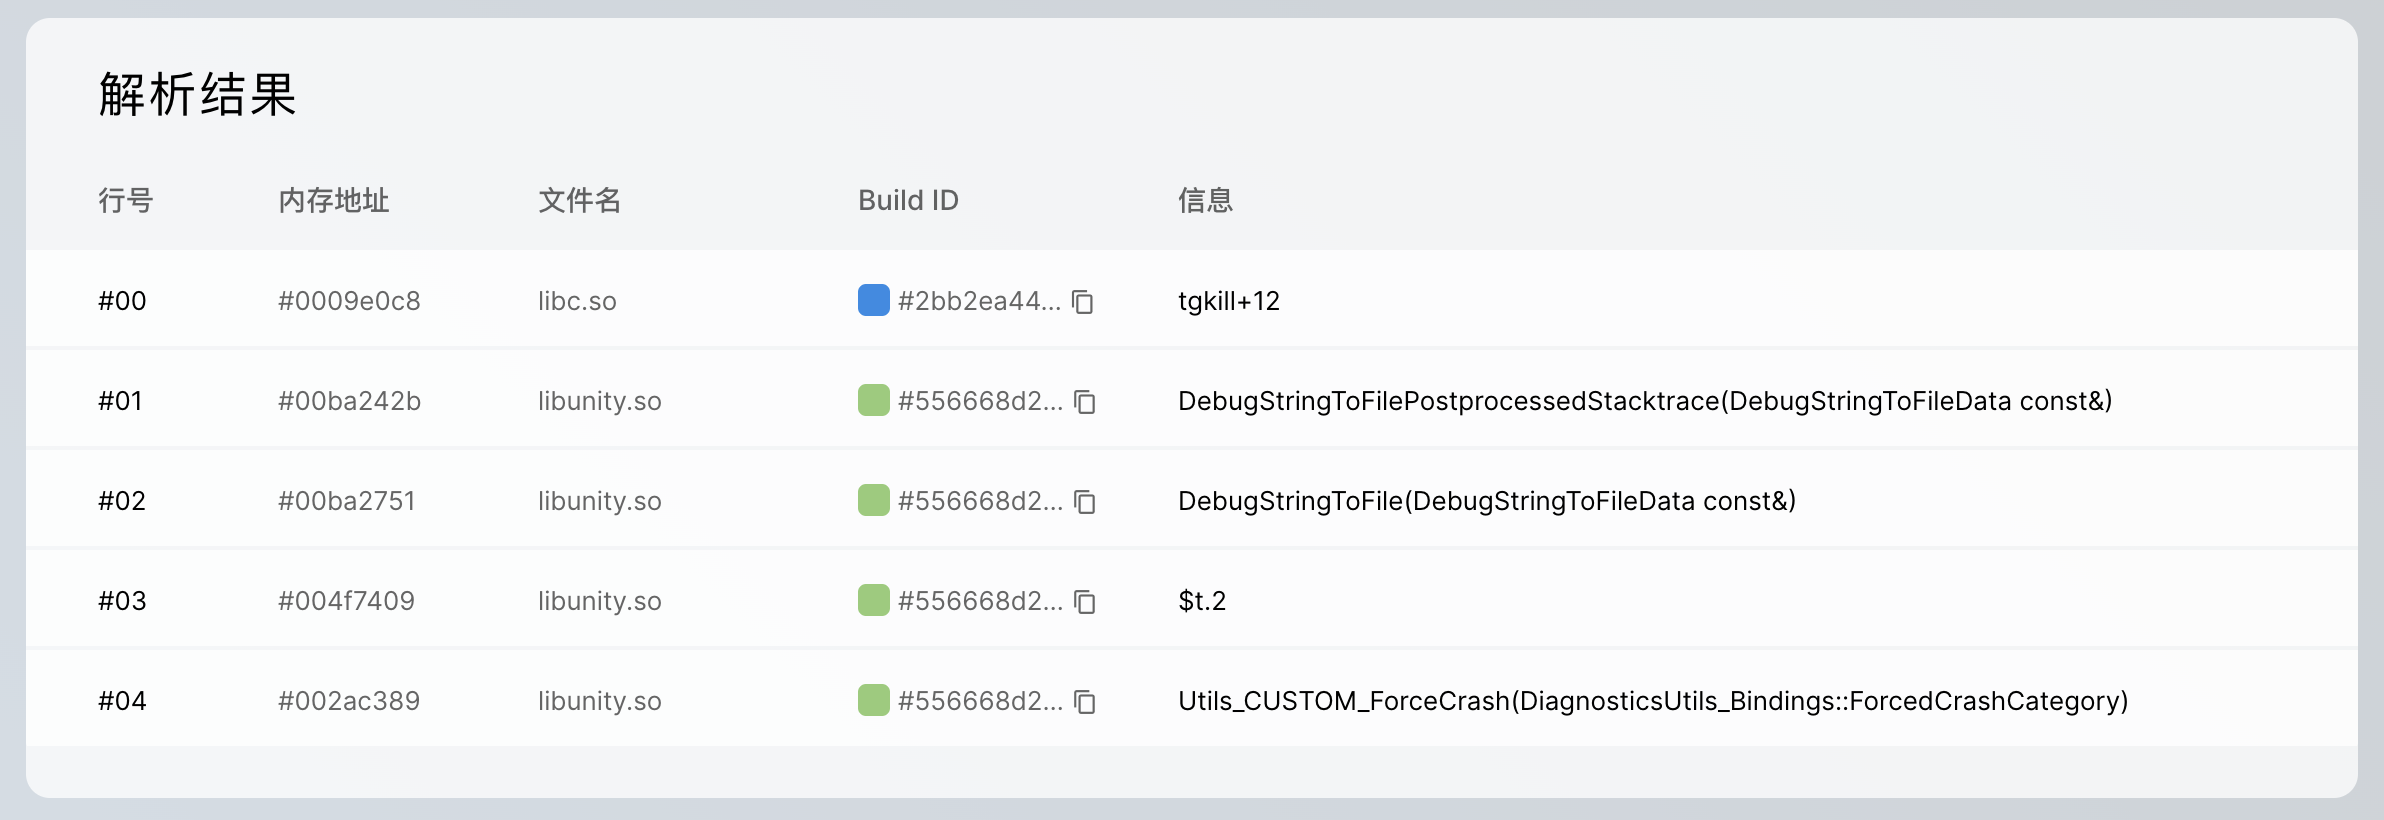This screenshot has width=2384, height=820.
Task: Copy Build ID in row #01
Action: [x=1085, y=402]
